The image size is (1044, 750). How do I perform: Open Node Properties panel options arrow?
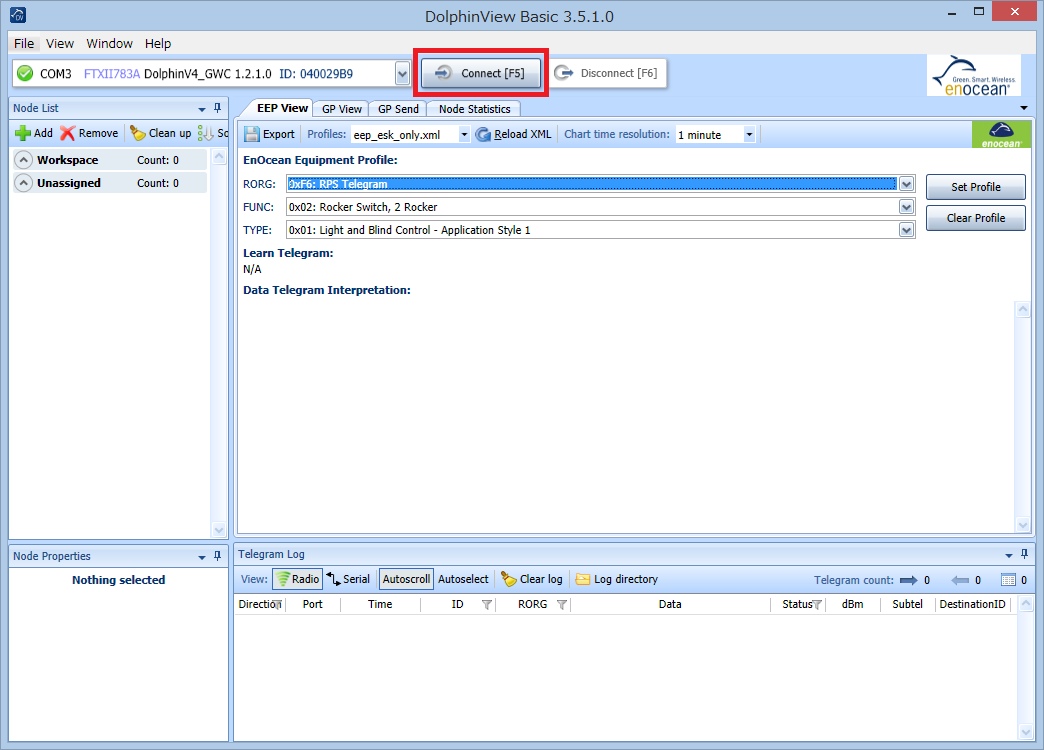point(202,557)
